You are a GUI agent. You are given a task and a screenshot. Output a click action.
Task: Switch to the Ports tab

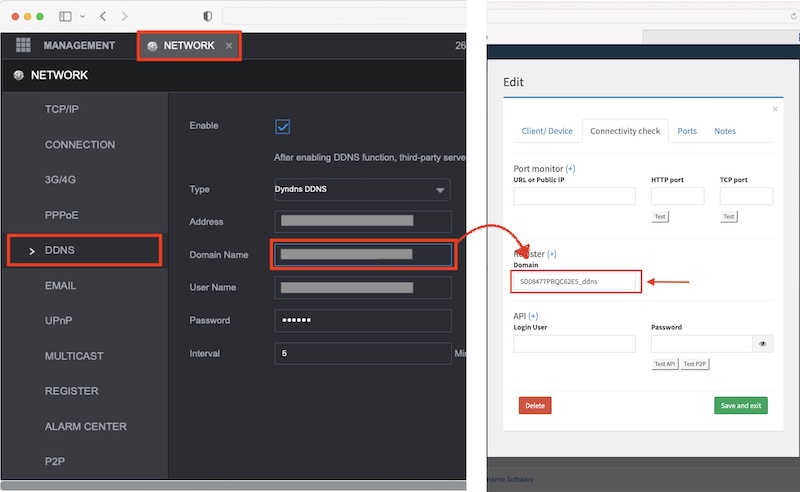[x=687, y=131]
